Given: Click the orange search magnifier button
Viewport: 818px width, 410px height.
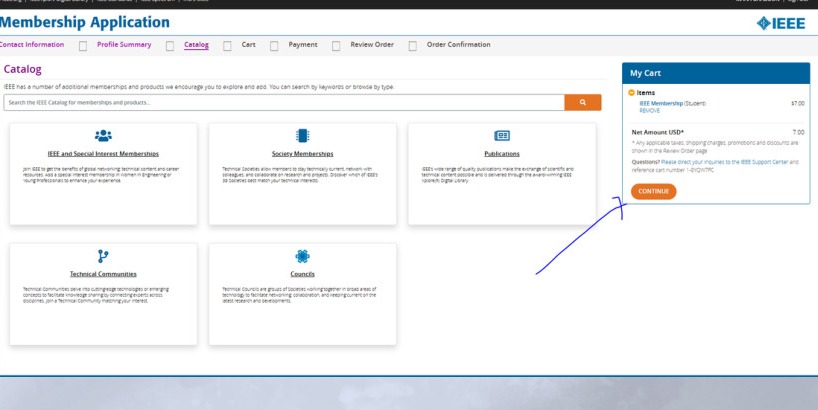Looking at the screenshot, I should tap(583, 102).
